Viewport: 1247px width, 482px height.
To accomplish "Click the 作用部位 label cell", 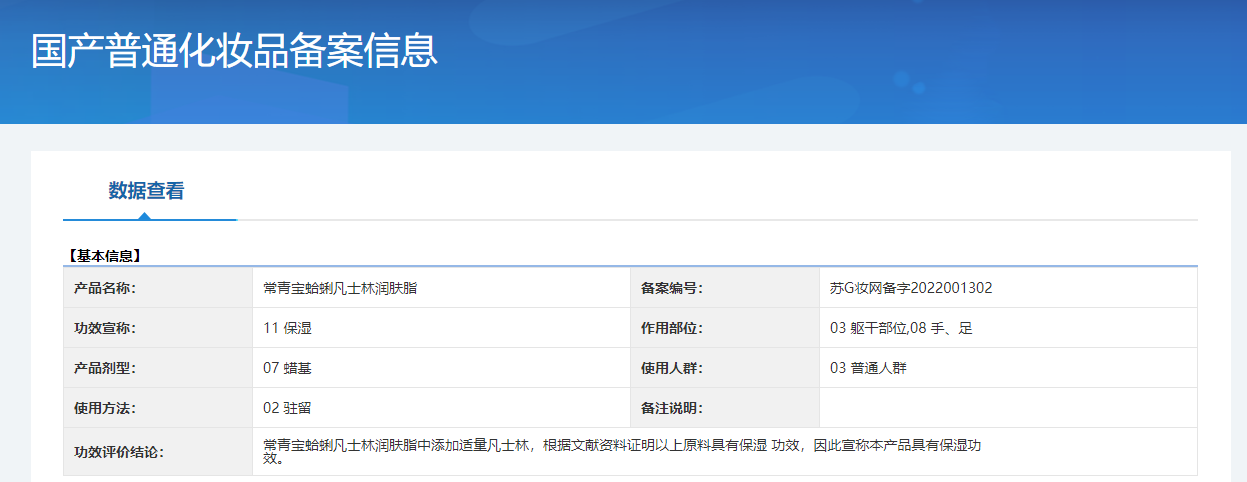I will tap(725, 328).
